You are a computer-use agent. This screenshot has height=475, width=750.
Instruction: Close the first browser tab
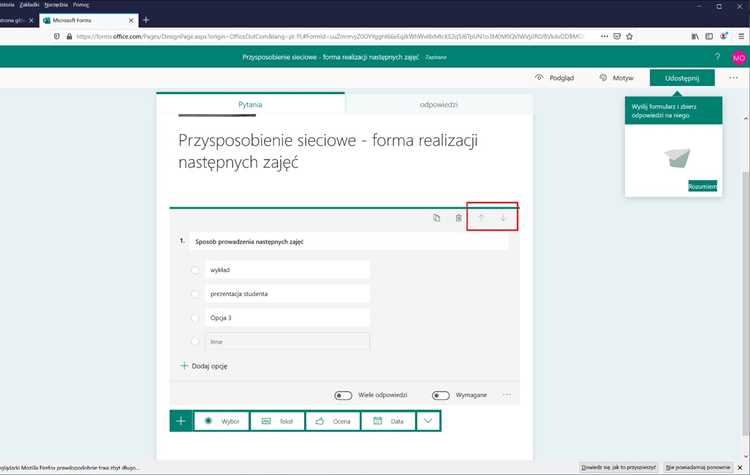point(31,21)
